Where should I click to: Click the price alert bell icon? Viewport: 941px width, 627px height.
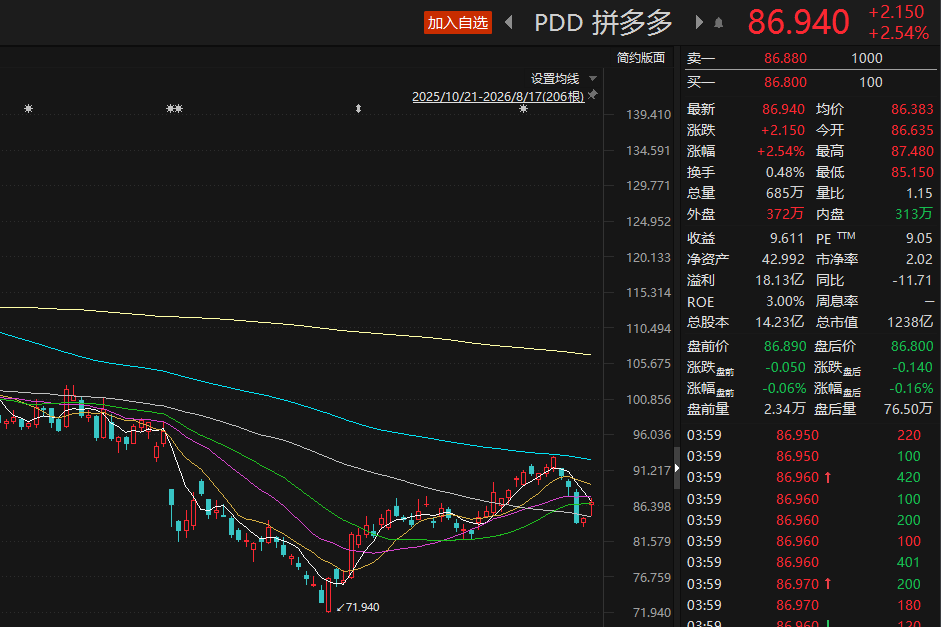tap(718, 23)
